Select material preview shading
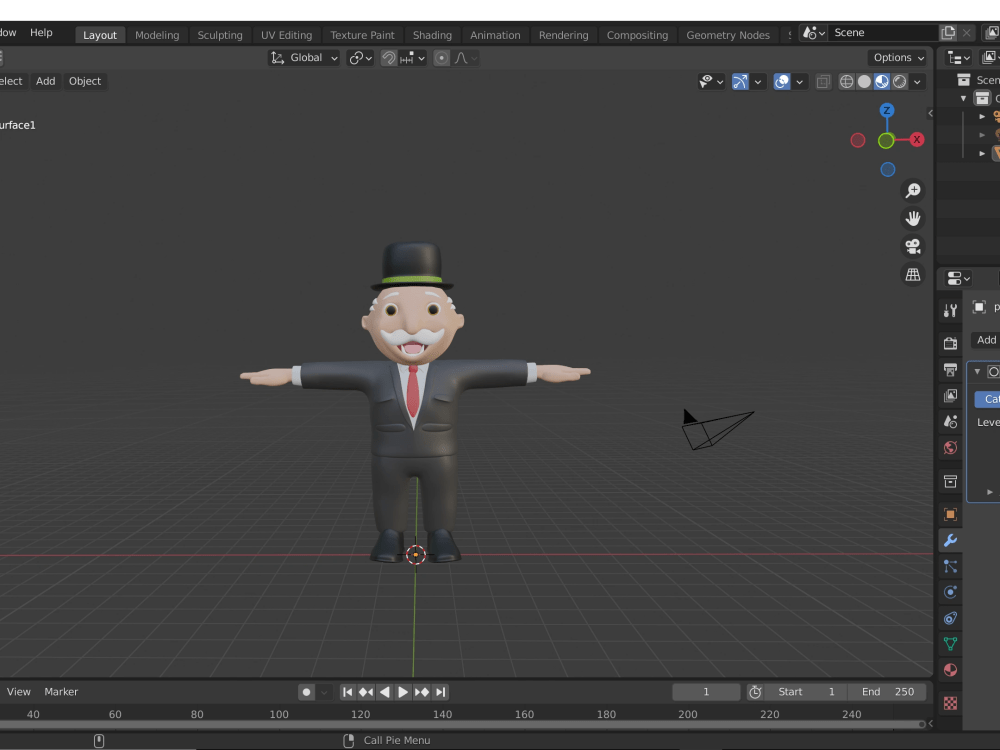1000x750 pixels. coord(882,82)
